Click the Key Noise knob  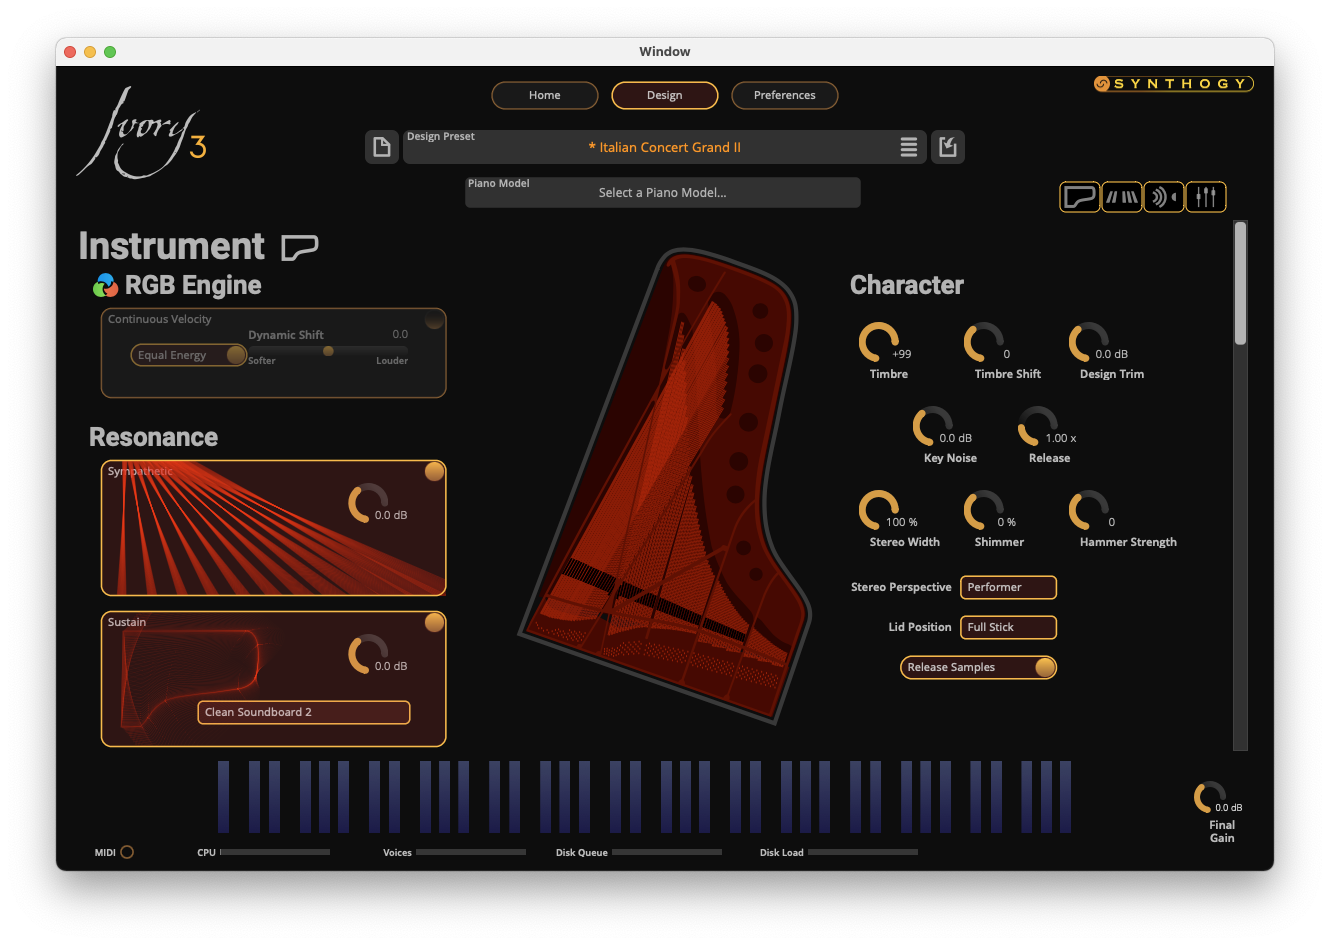click(x=932, y=426)
